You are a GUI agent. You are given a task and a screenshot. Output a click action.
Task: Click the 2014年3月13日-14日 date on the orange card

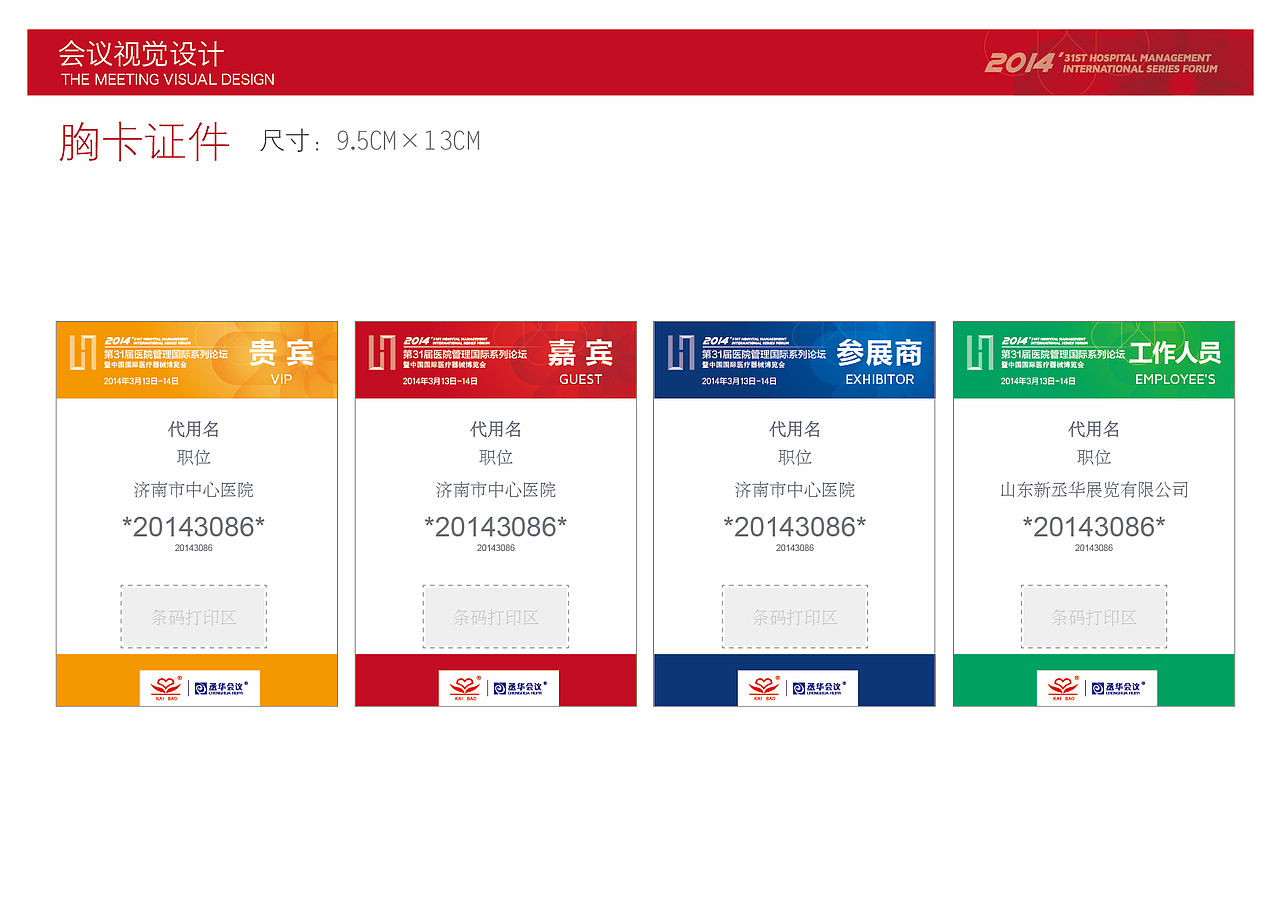141,381
